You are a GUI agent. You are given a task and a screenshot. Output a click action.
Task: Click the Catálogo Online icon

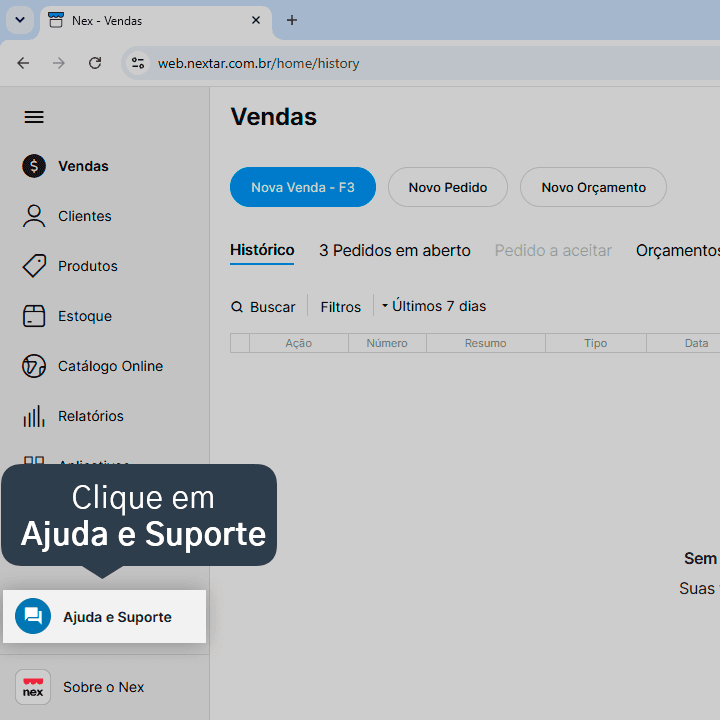point(34,366)
